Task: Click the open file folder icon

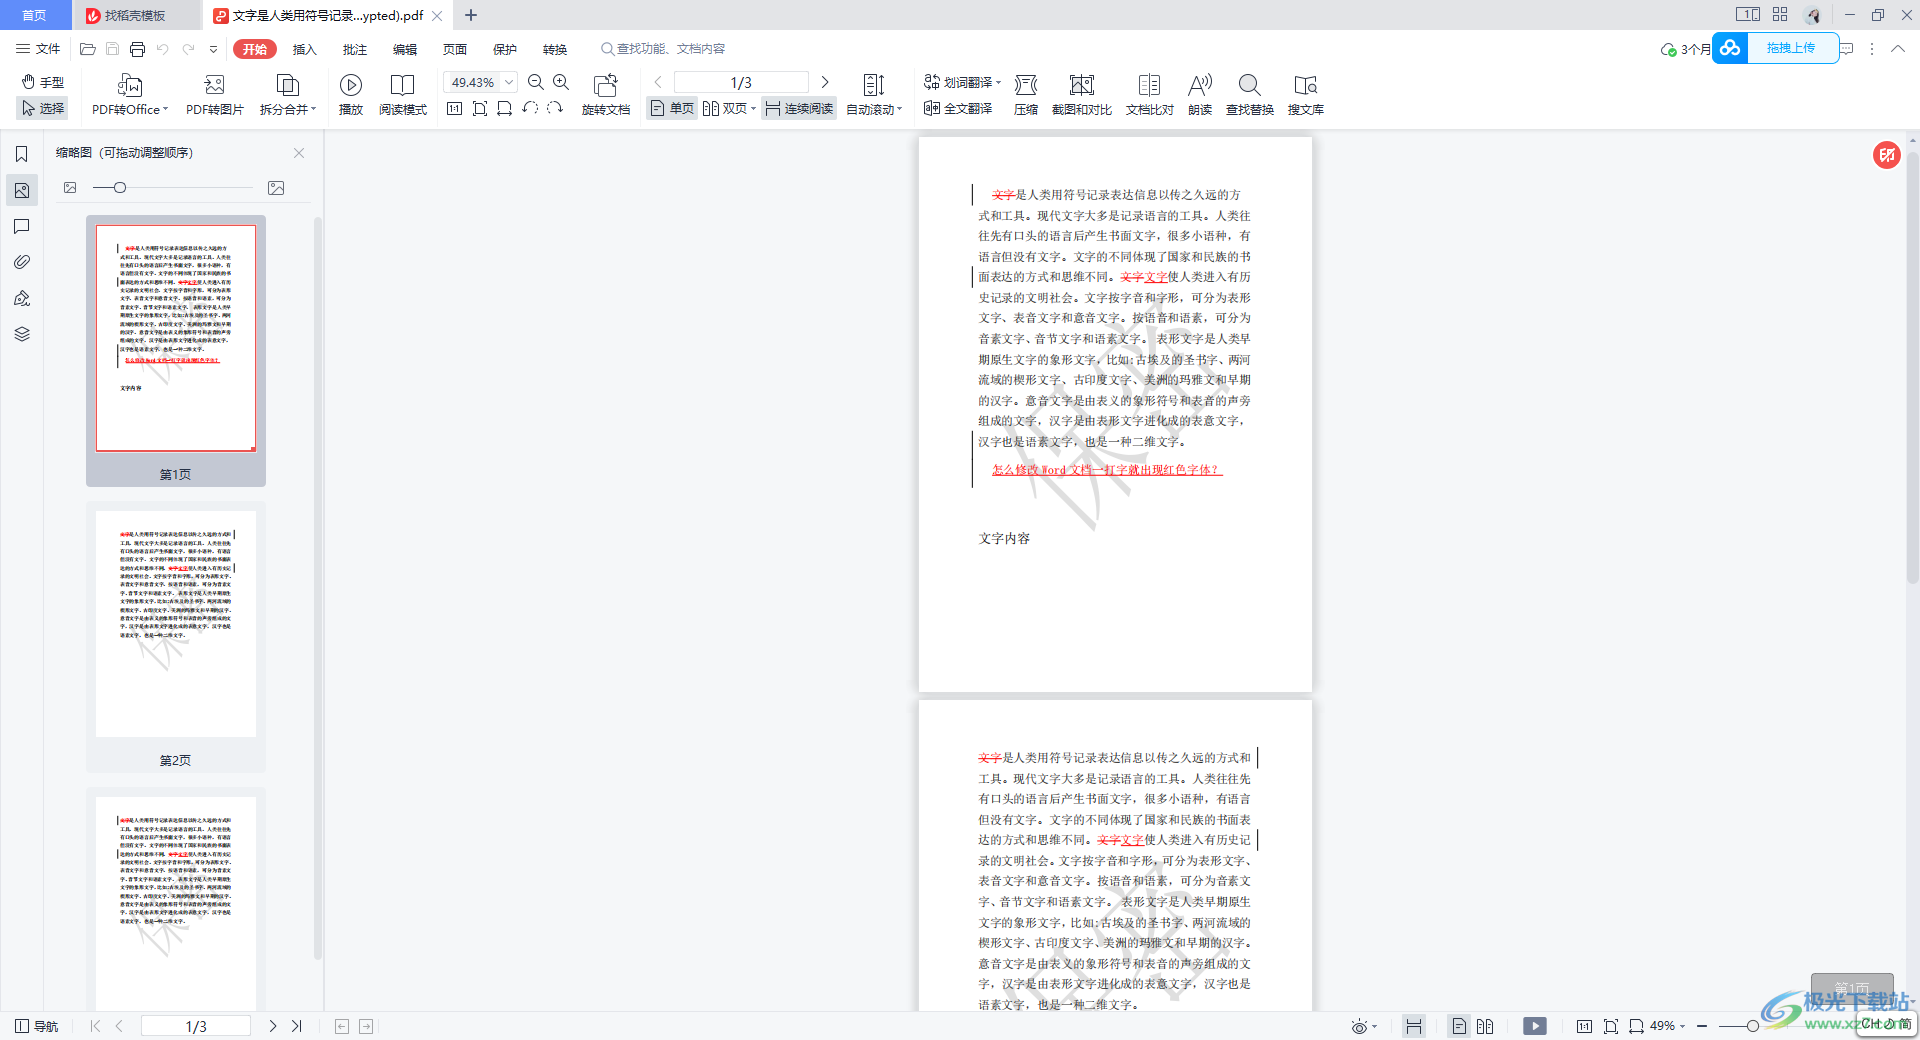Action: pos(88,49)
